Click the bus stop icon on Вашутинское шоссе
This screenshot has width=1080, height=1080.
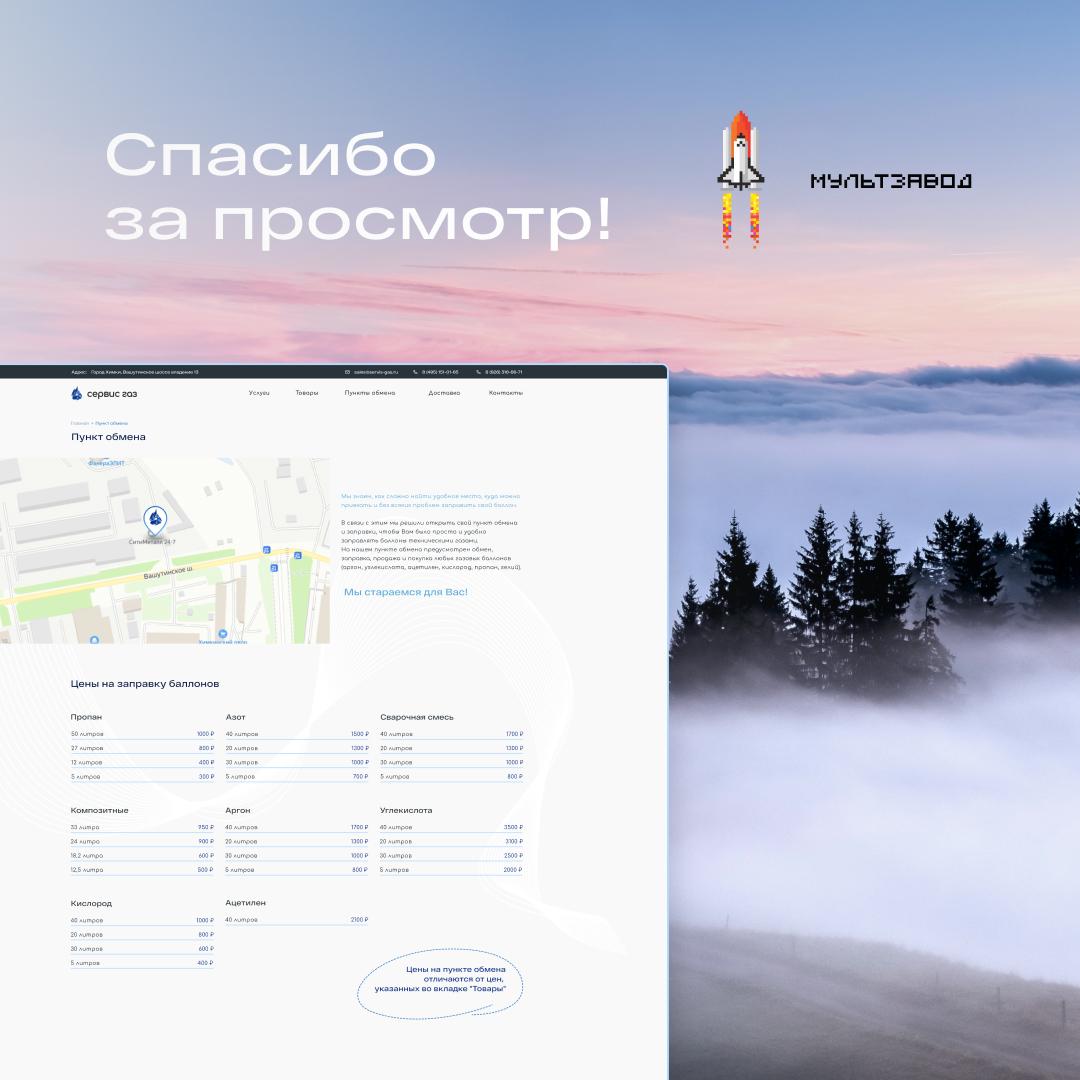(x=266, y=550)
